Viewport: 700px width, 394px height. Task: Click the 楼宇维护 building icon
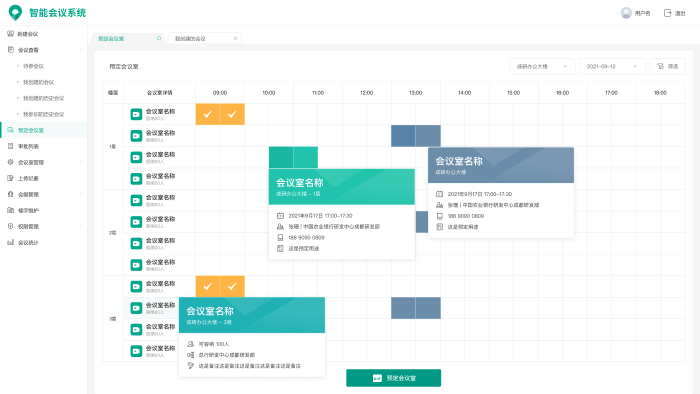(x=10, y=210)
